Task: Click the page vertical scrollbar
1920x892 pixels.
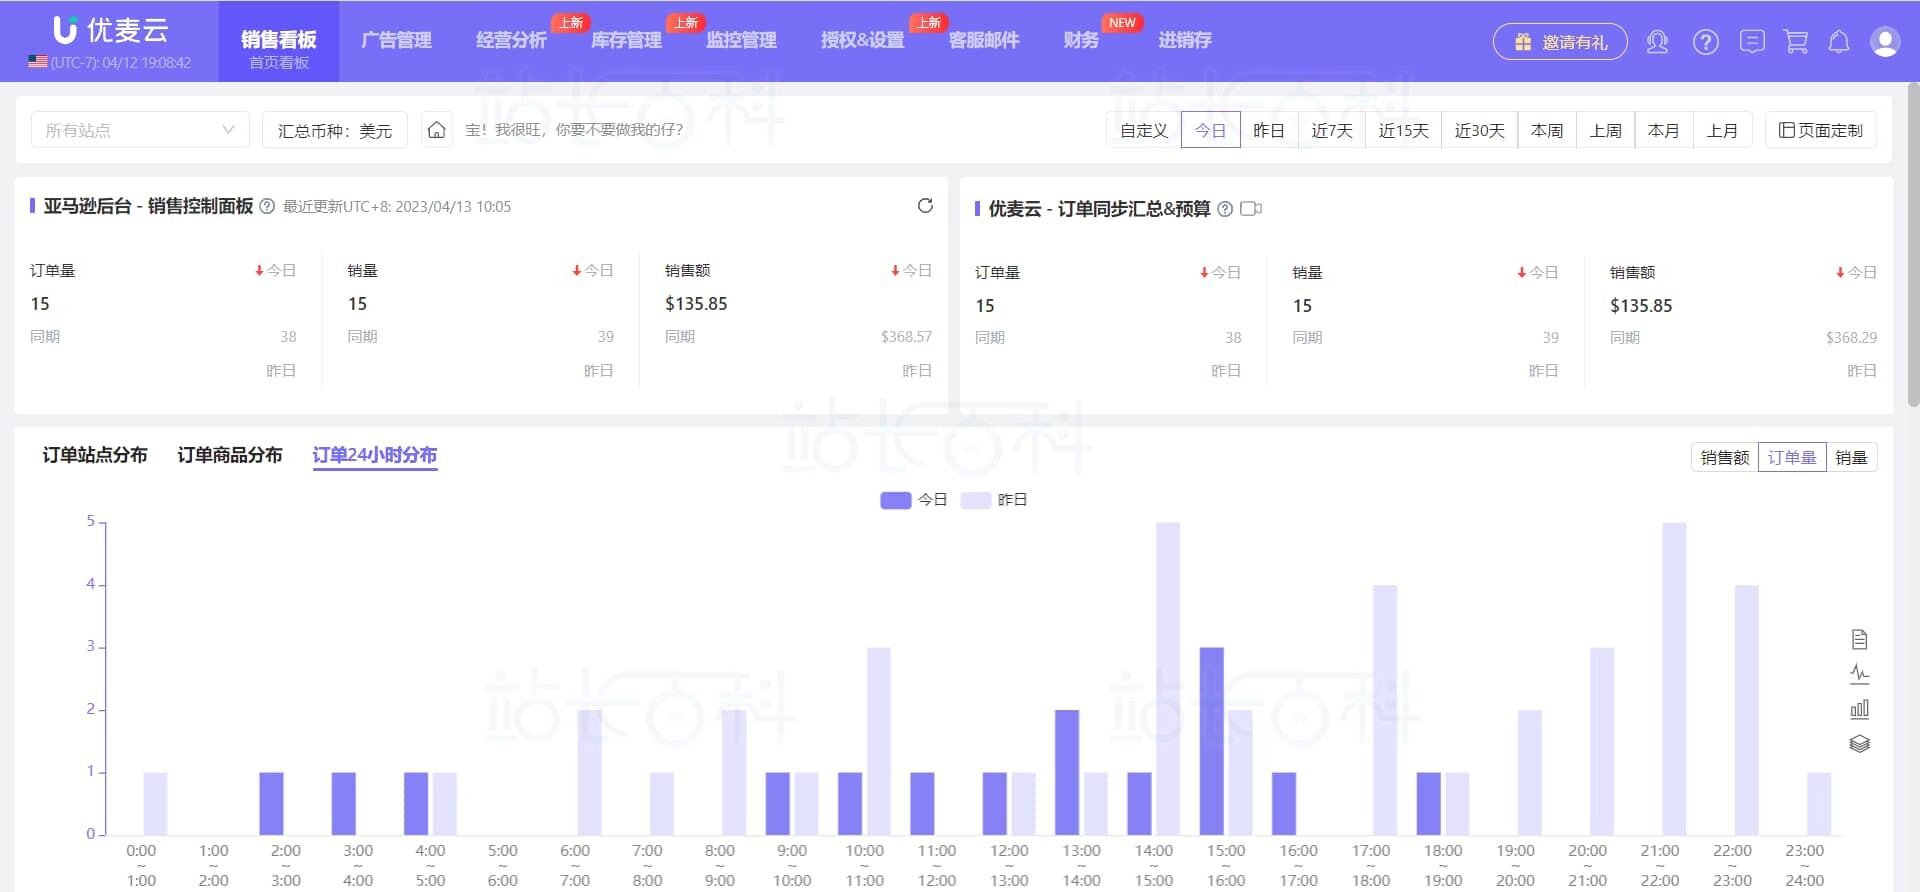Action: coord(1913,245)
